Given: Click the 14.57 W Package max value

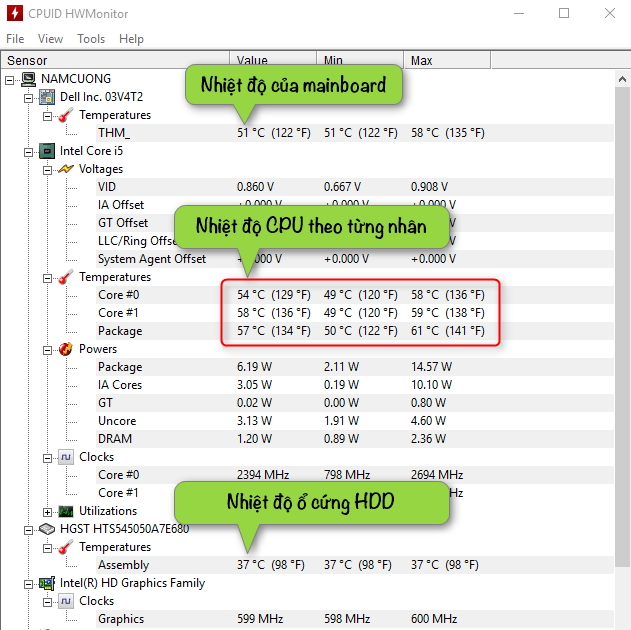Looking at the screenshot, I should coord(431,367).
